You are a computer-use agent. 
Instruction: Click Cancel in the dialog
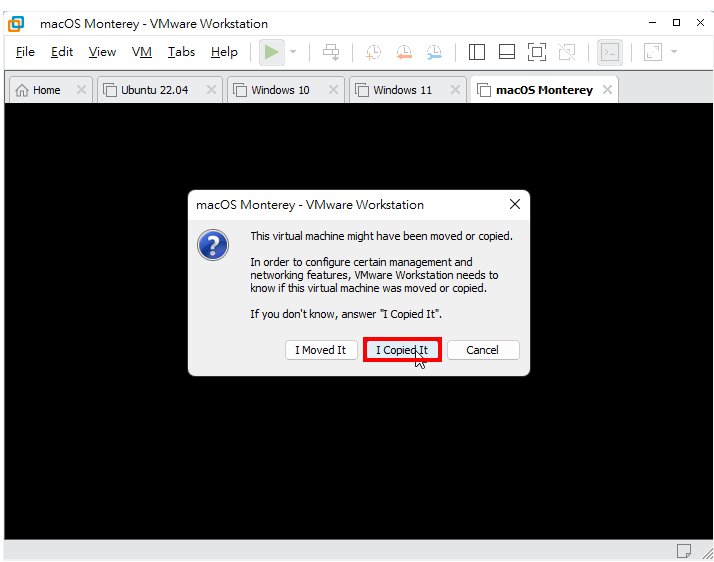[483, 350]
